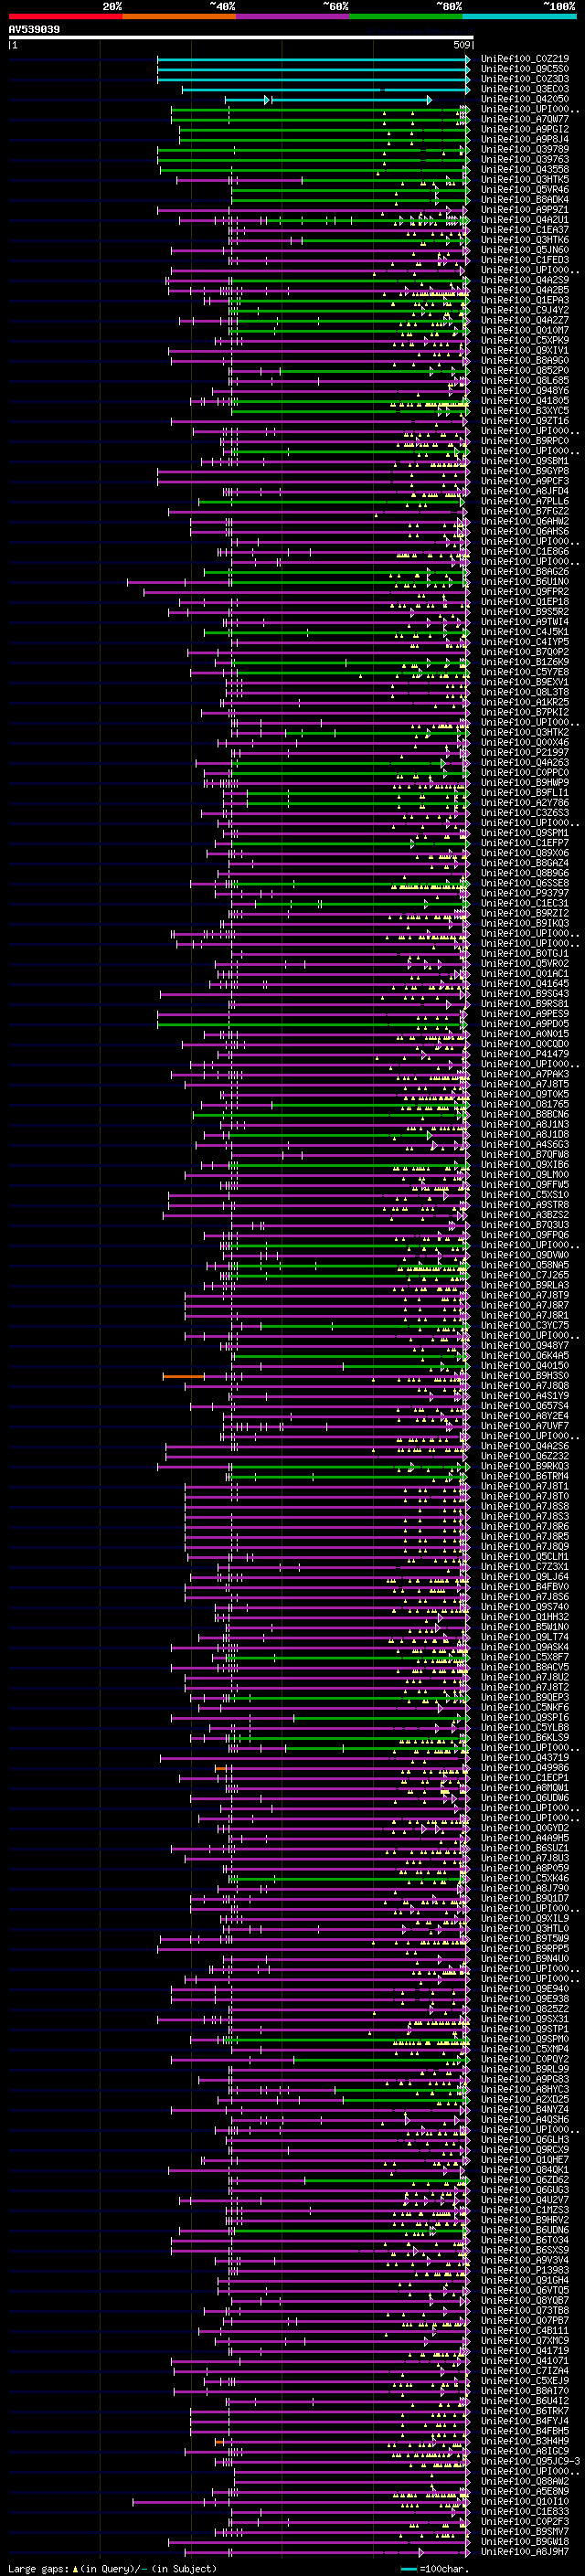
Task: Click the =100char. scale legend
Action: pos(435,2568)
